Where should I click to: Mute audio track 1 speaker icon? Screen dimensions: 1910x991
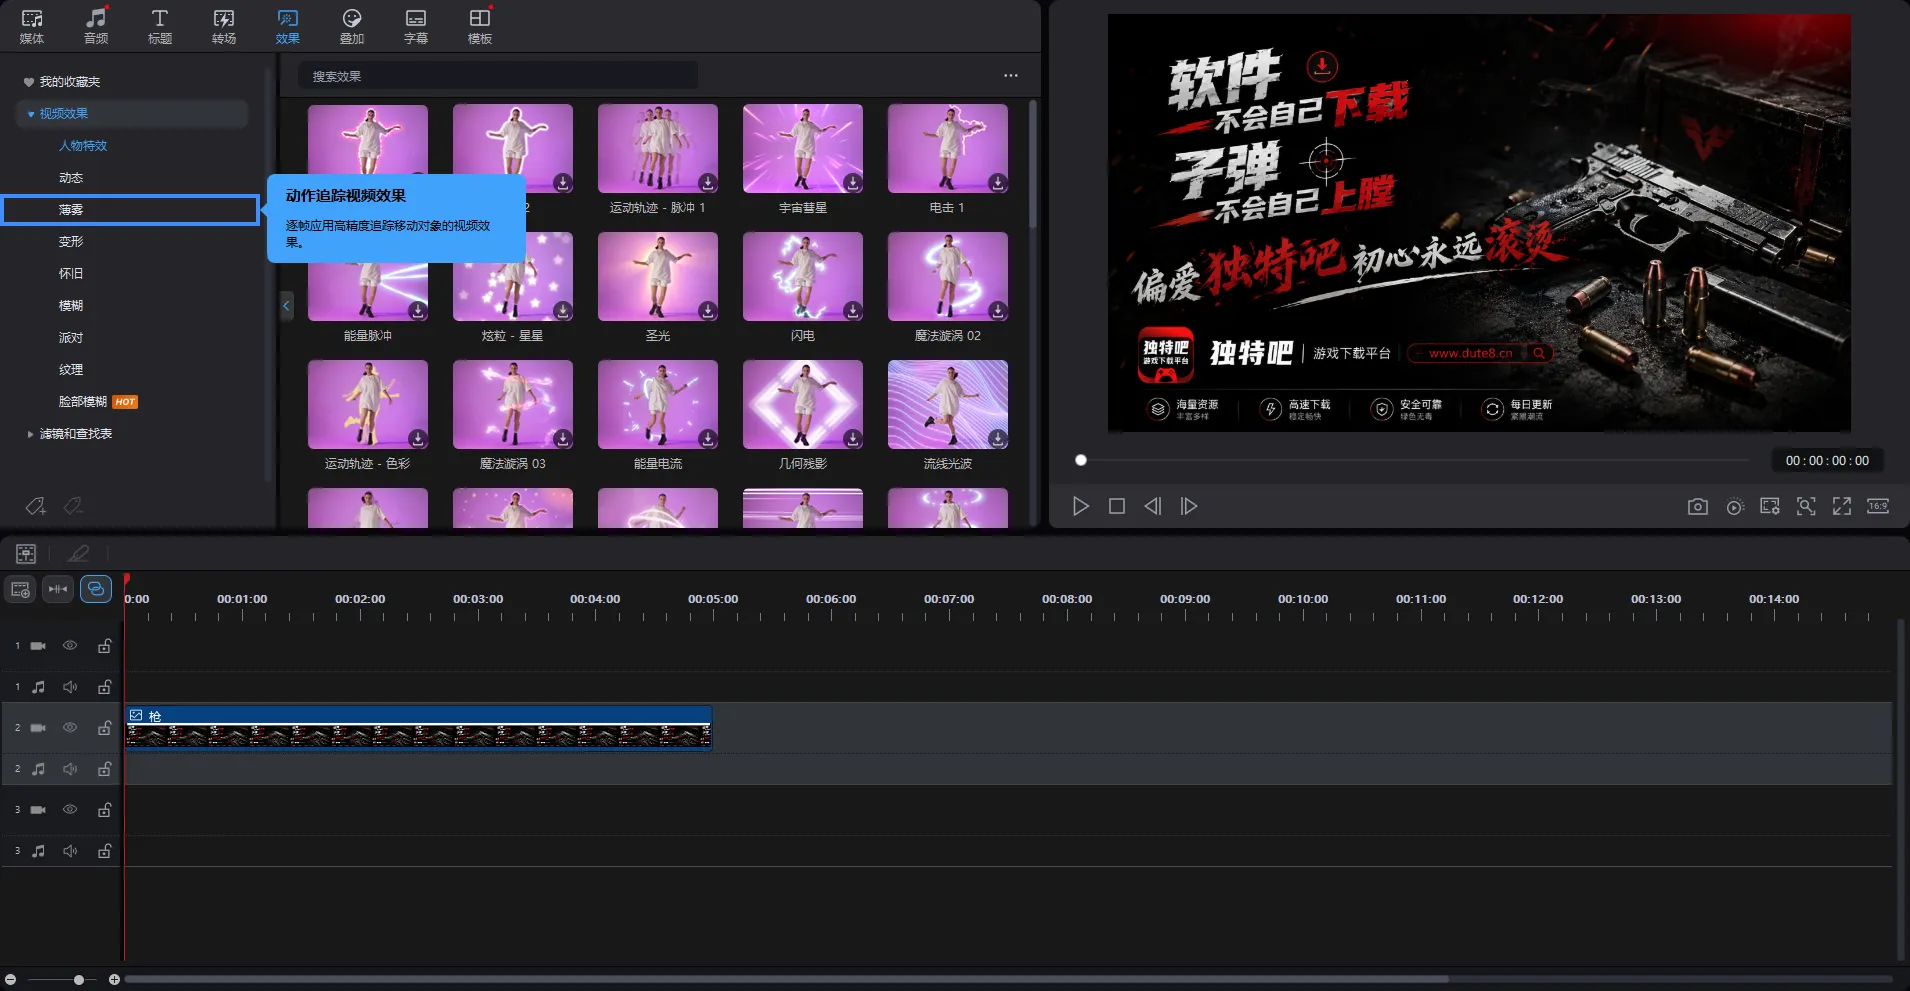70,687
